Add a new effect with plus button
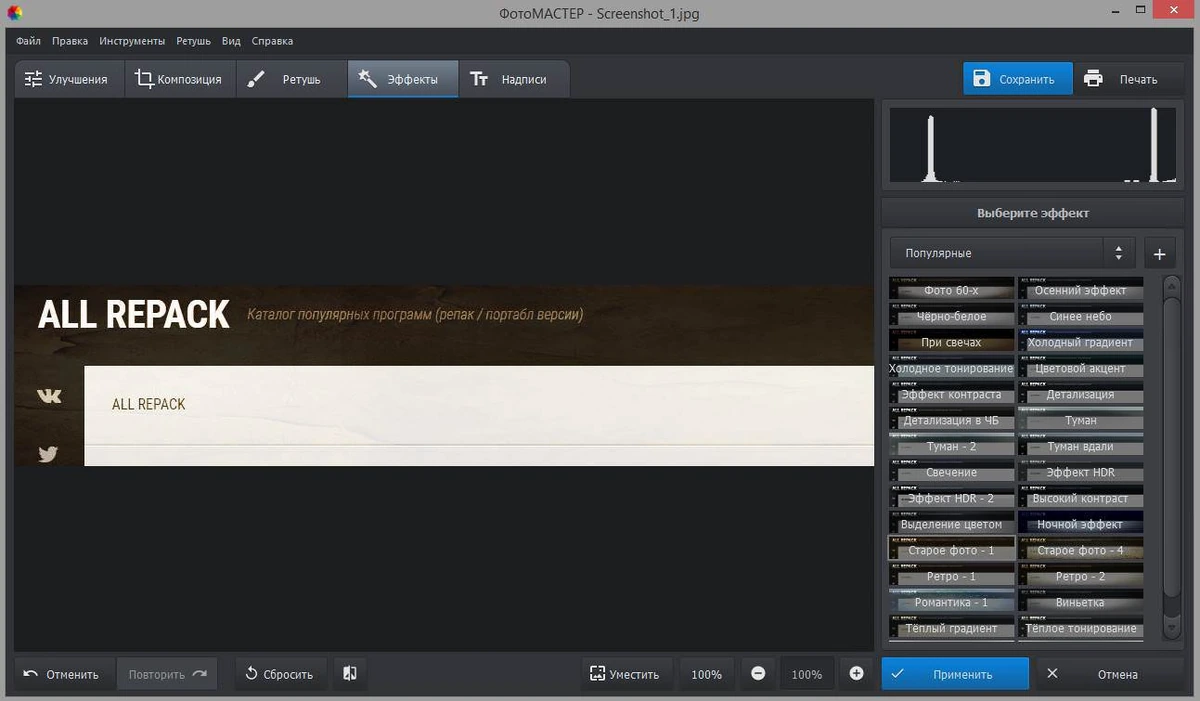1200x701 pixels. click(1159, 254)
